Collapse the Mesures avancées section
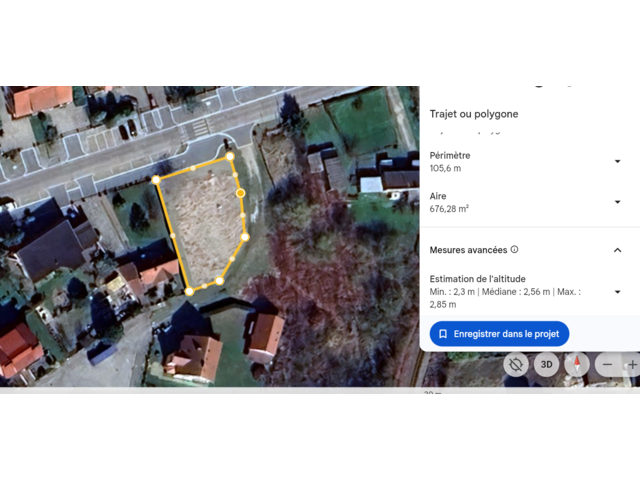The width and height of the screenshot is (640, 480). pyautogui.click(x=618, y=250)
